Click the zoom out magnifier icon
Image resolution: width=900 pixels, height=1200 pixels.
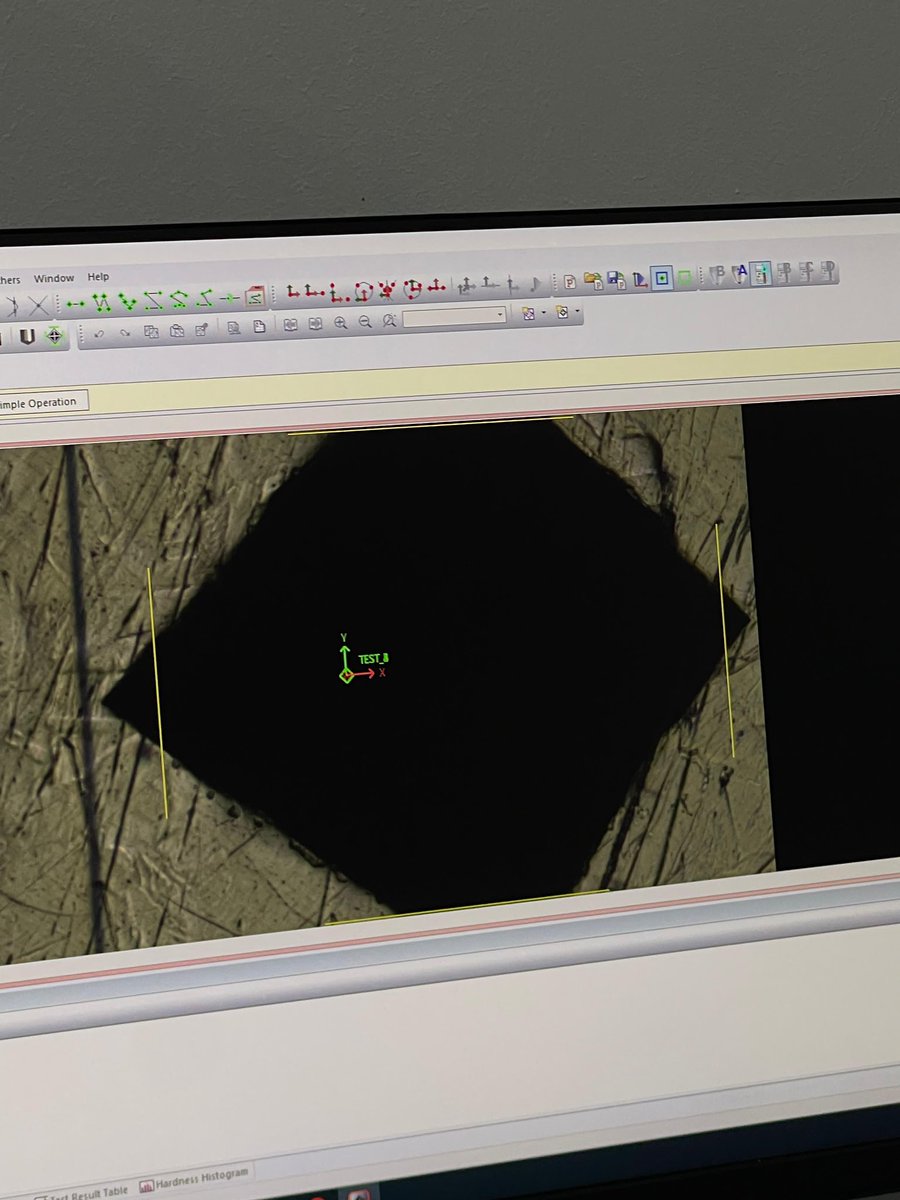(365, 322)
